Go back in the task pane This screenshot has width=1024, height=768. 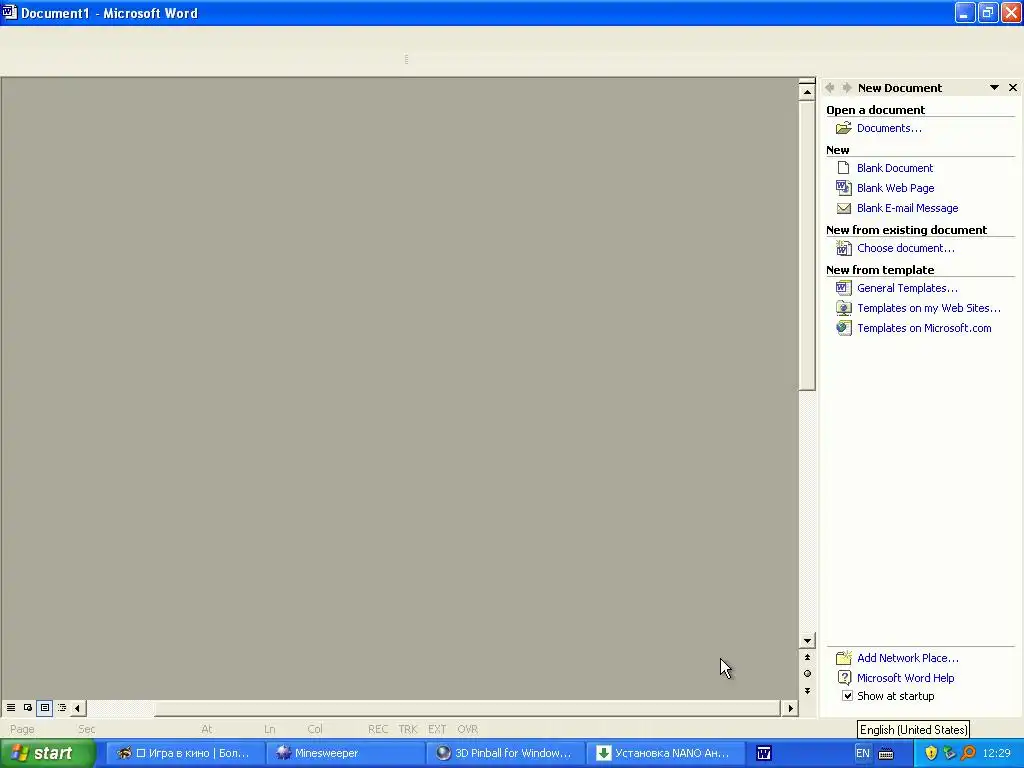[x=830, y=88]
